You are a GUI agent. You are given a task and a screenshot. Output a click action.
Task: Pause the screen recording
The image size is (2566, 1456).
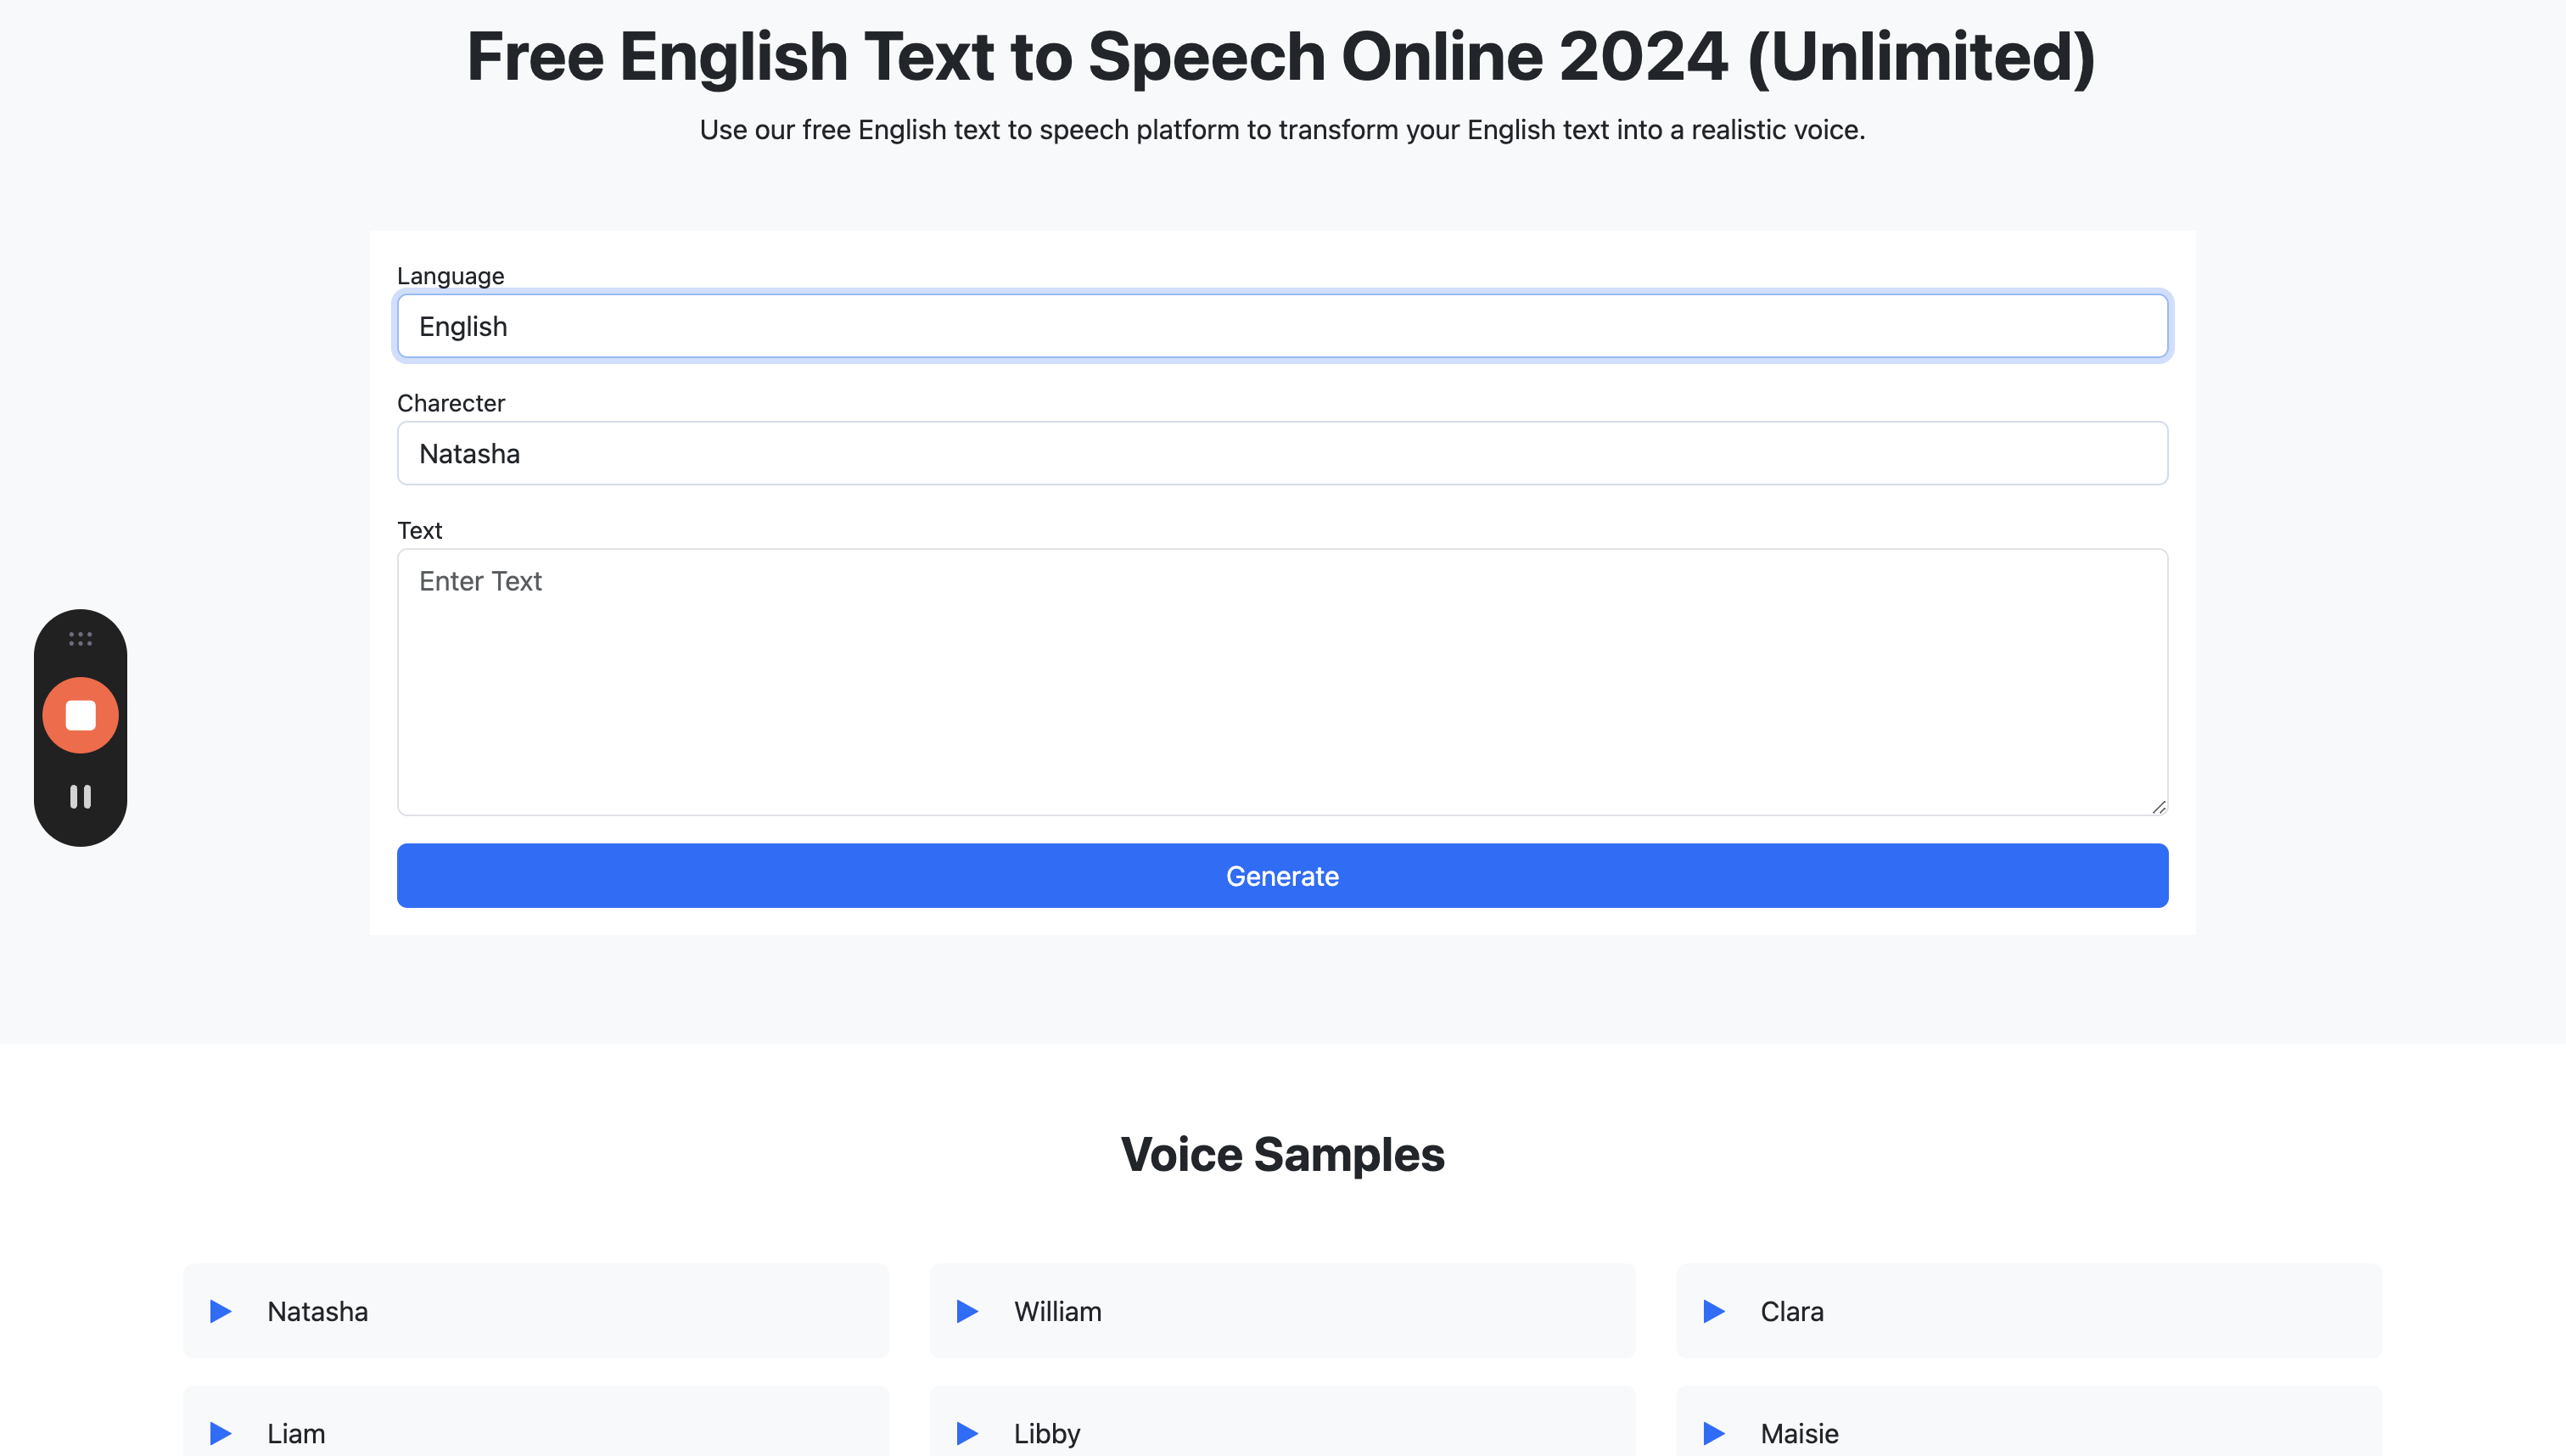tap(80, 796)
